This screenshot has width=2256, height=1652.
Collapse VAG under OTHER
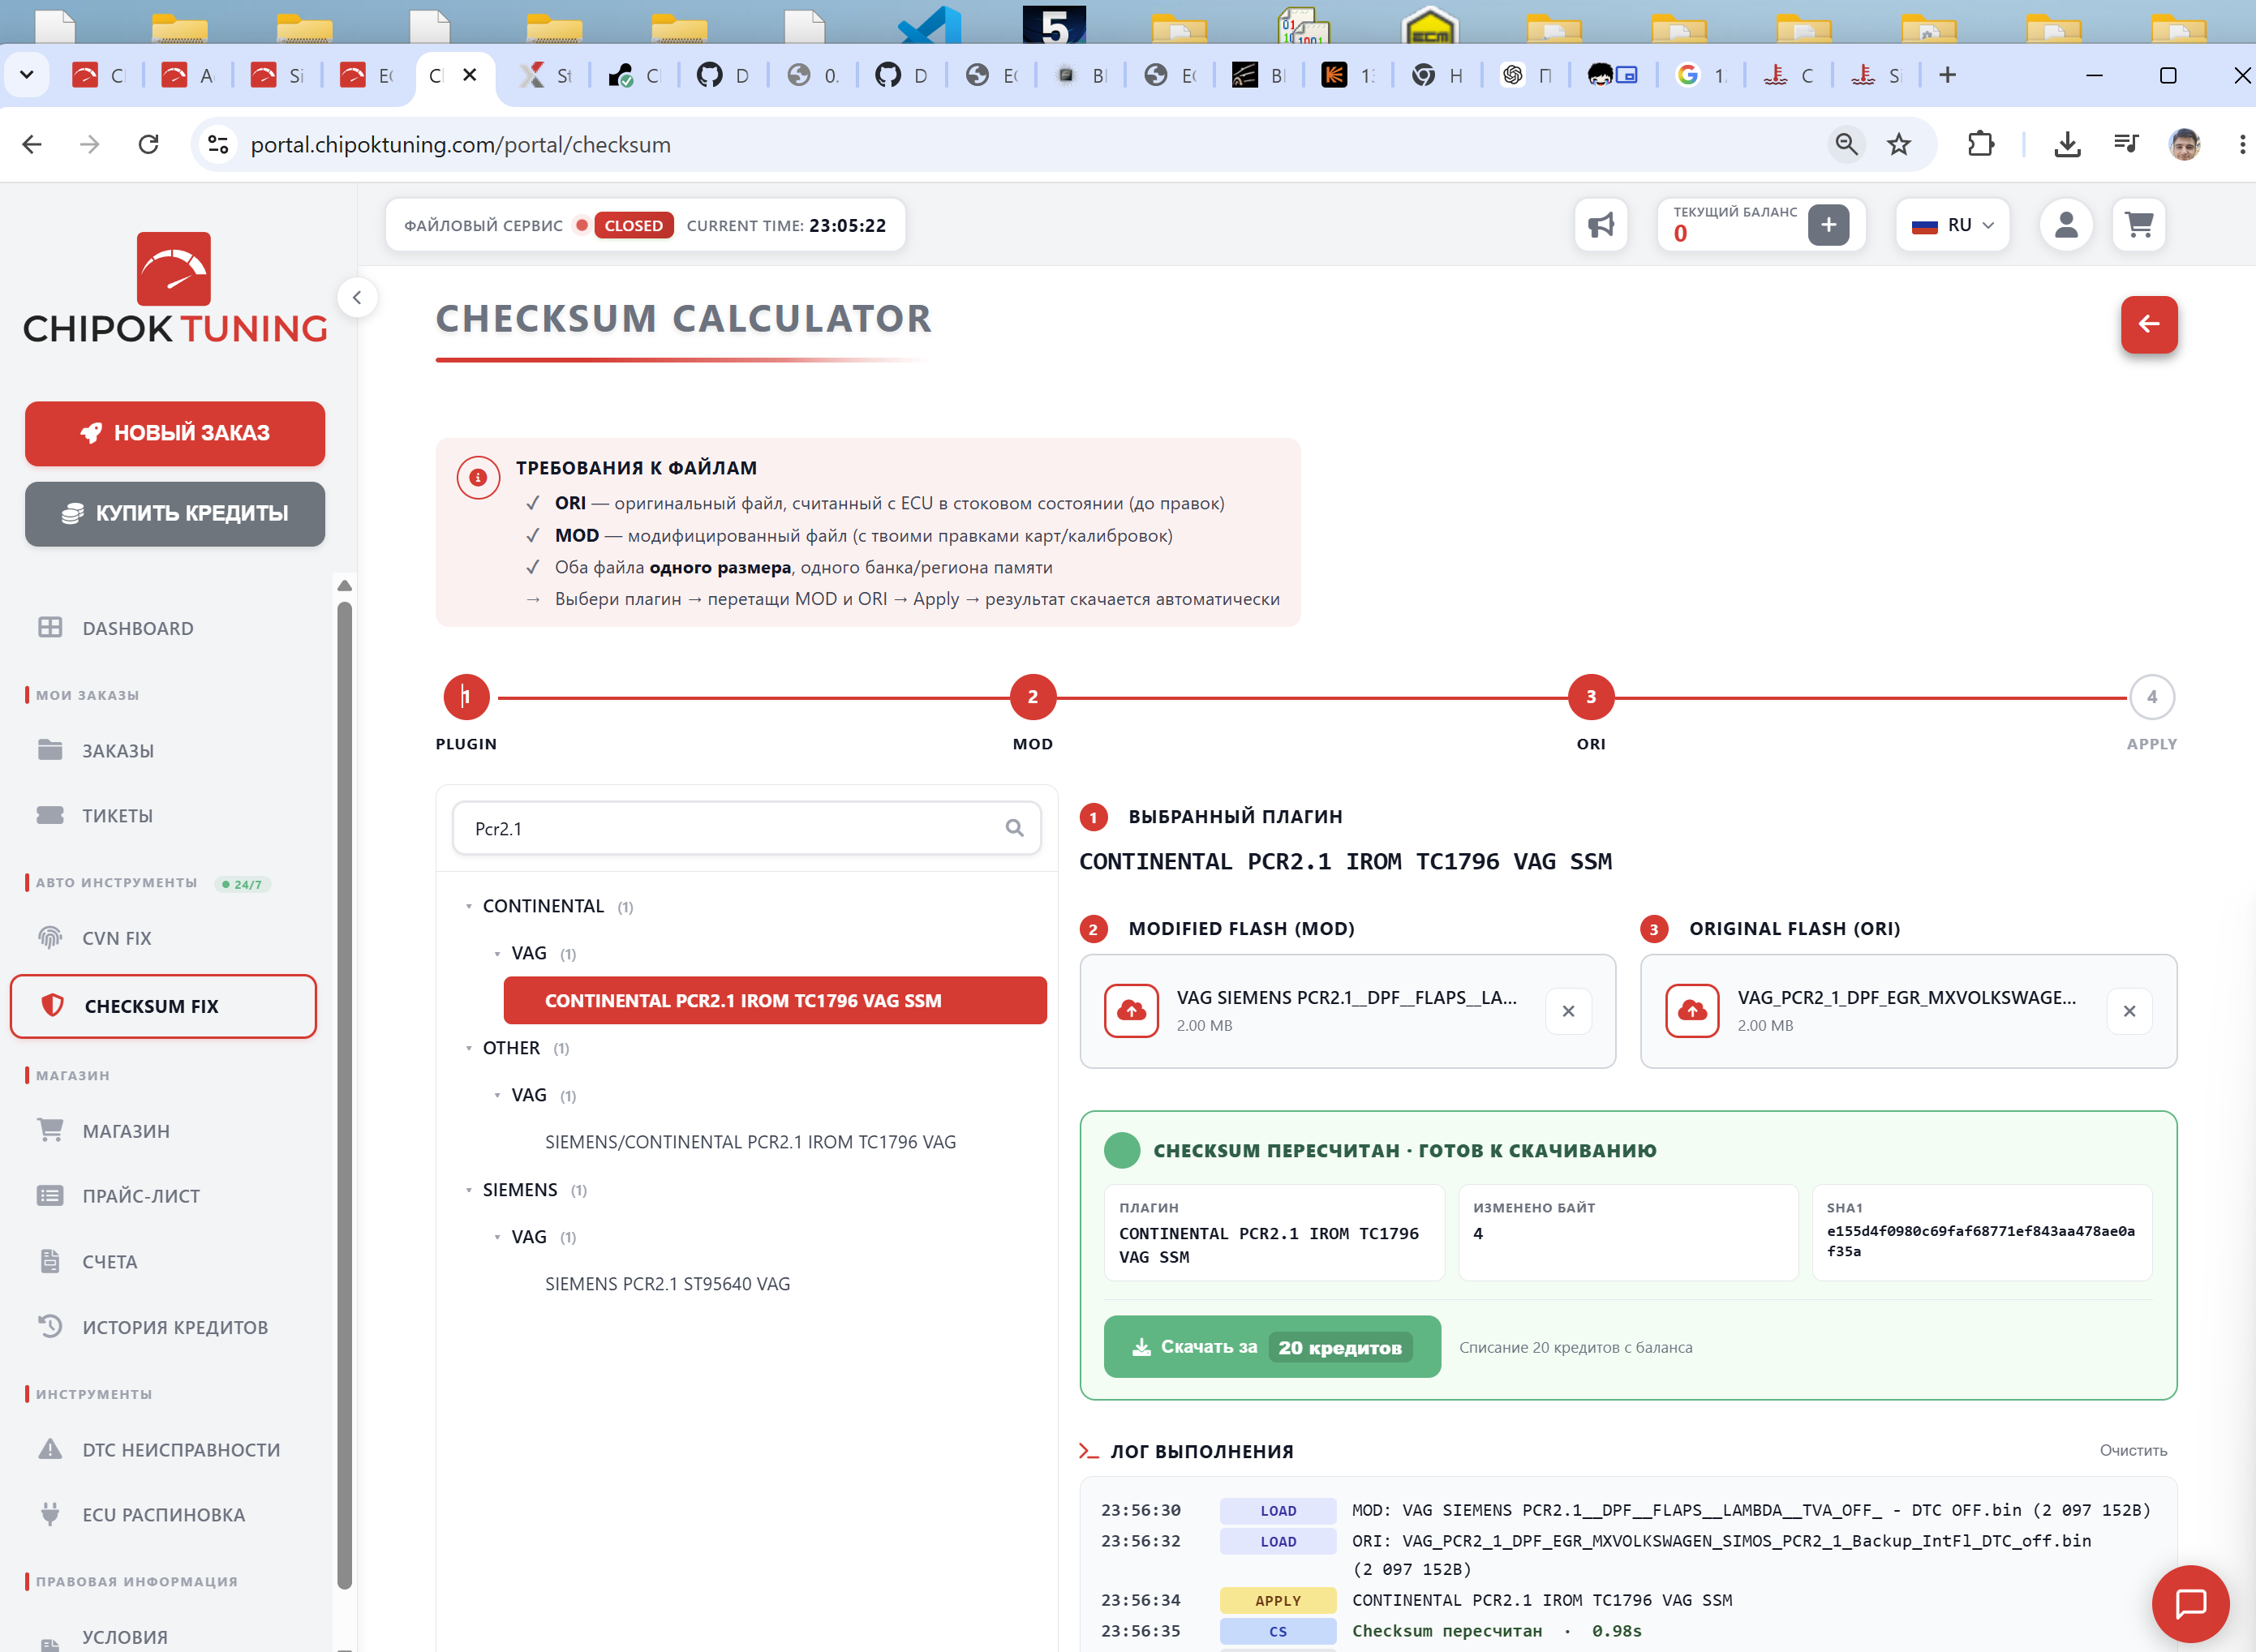[497, 1095]
